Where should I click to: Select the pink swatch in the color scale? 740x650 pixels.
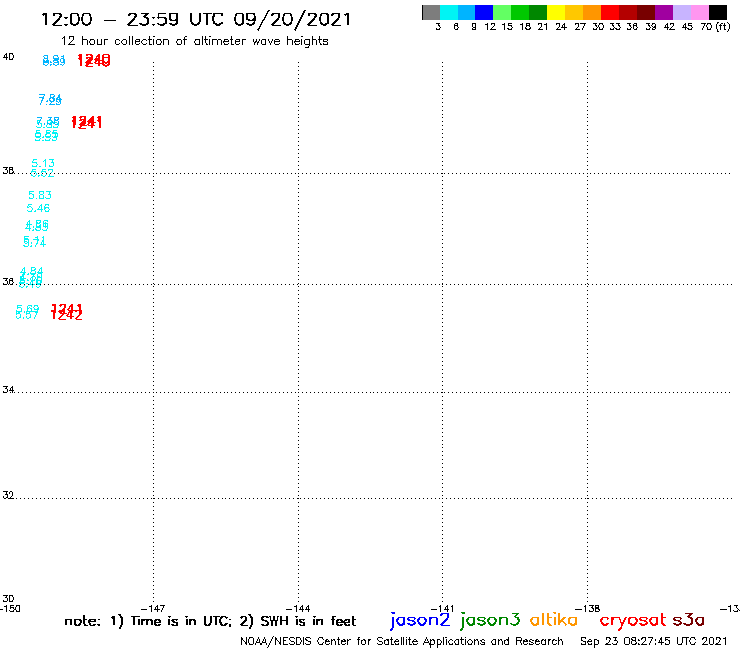pos(699,12)
